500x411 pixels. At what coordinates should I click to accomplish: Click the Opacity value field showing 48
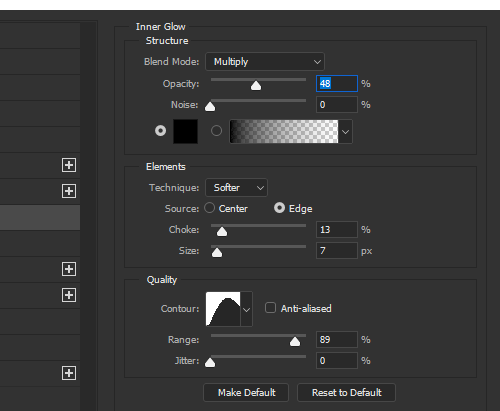click(337, 83)
